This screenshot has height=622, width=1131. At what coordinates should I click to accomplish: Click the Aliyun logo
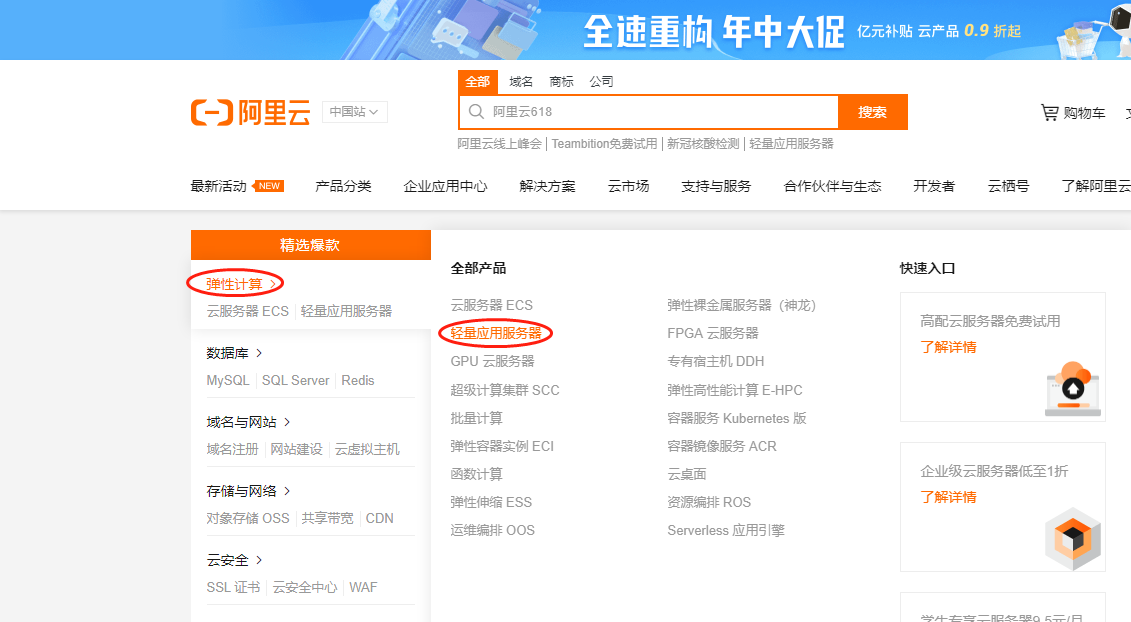pos(250,113)
